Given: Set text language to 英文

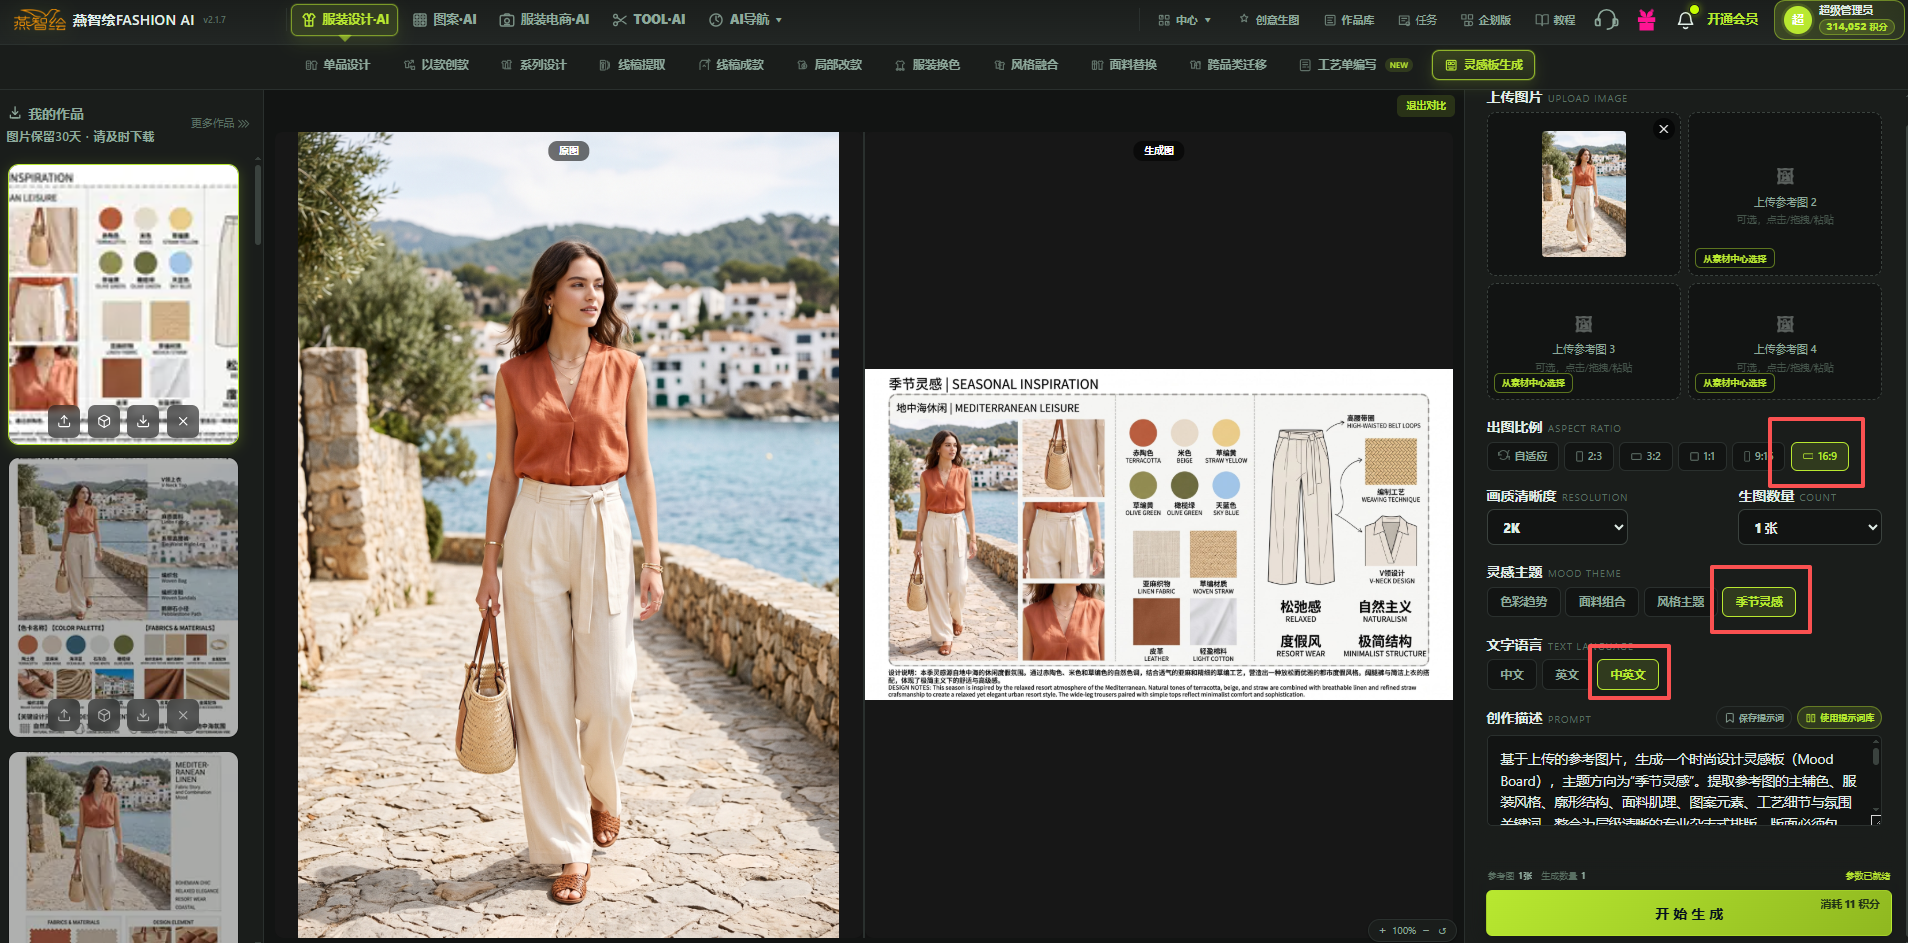Looking at the screenshot, I should [1567, 675].
